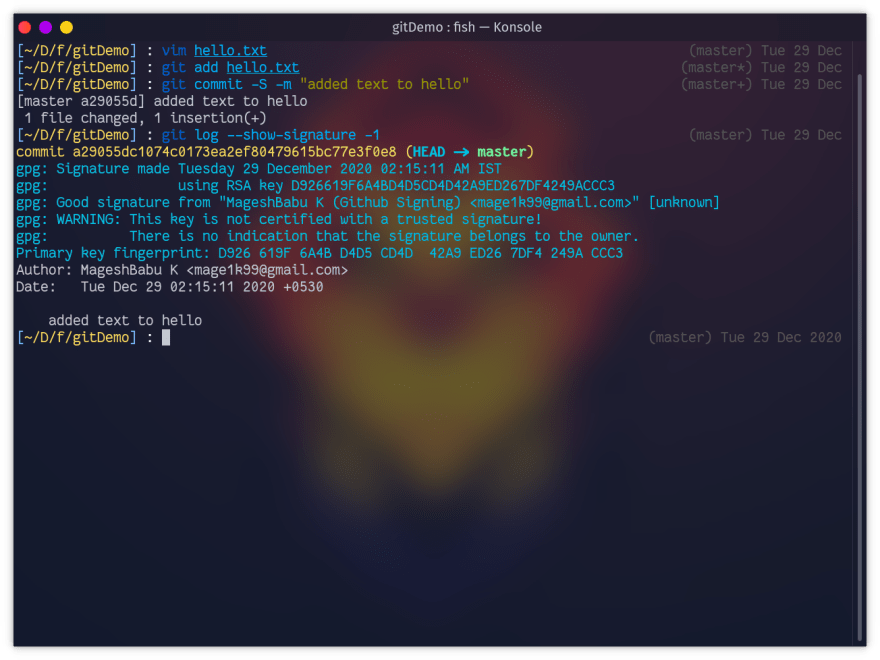Click the terminal scrollbar handle
Image resolution: width=880 pixels, height=660 pixels.
pos(860,358)
